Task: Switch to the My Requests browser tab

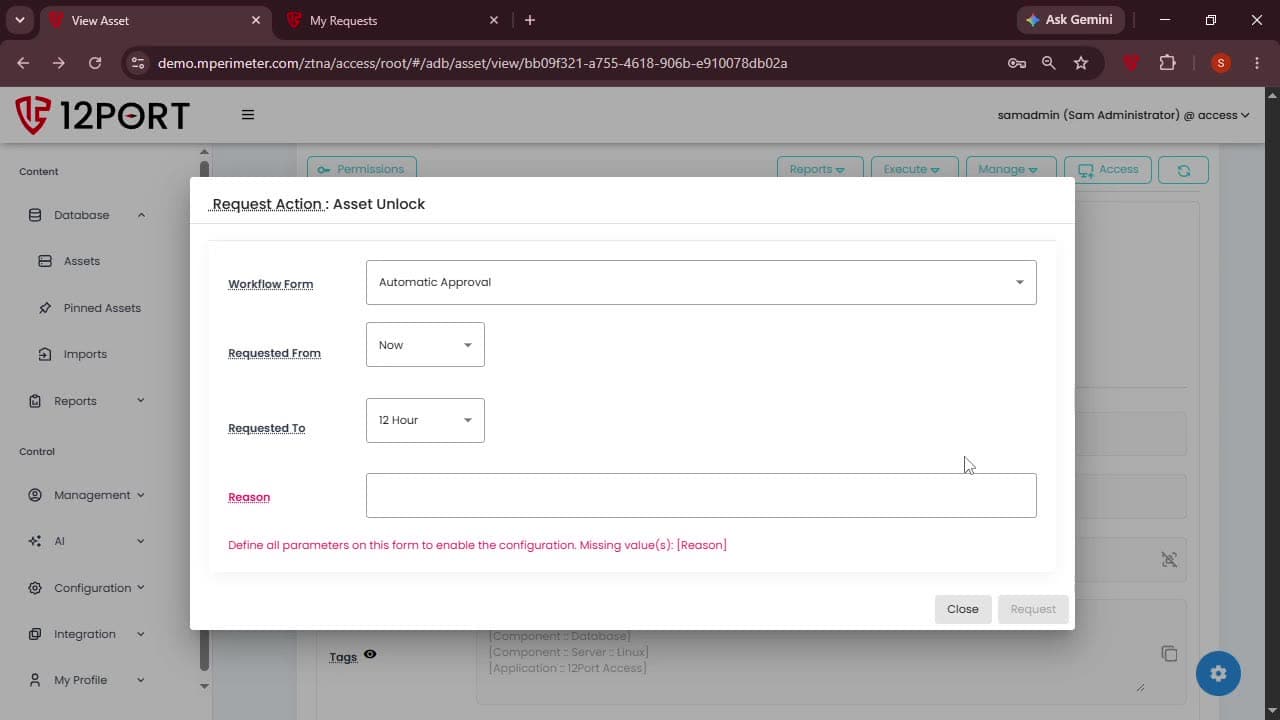Action: tap(390, 20)
